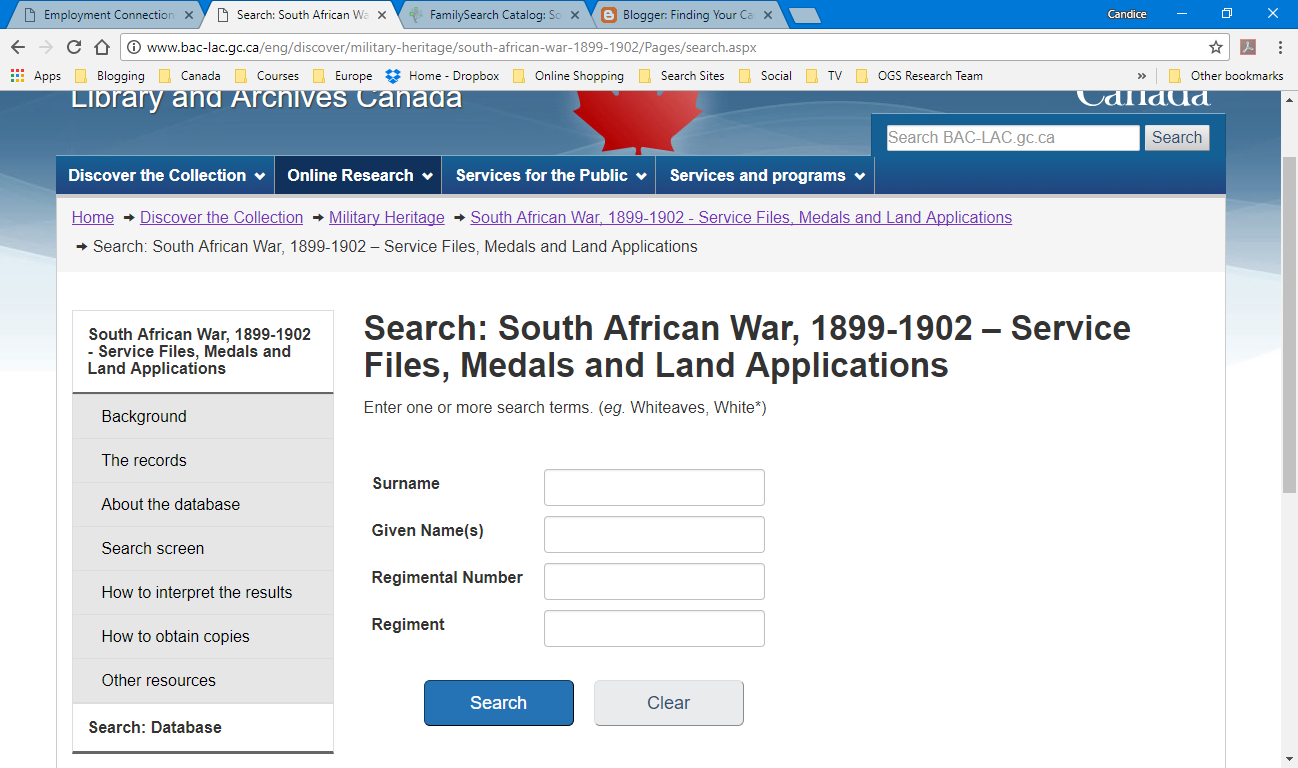
Task: Expand Online Research dropdown menu
Action: 358,175
